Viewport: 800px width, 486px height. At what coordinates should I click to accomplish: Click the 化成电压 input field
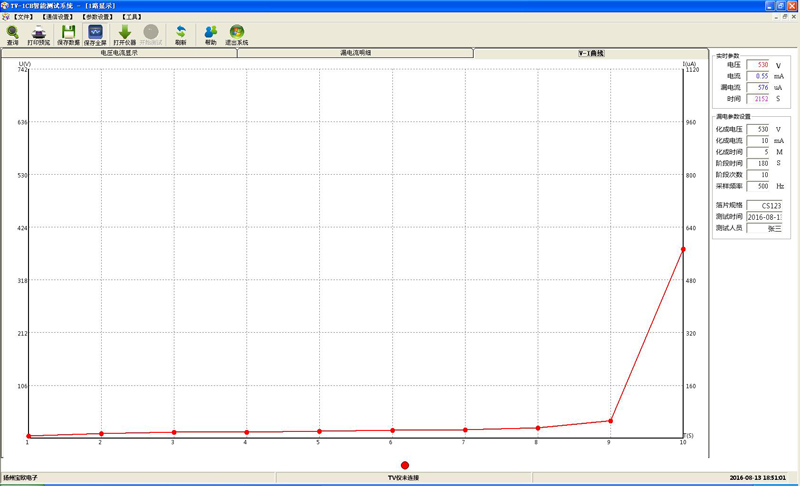758,129
